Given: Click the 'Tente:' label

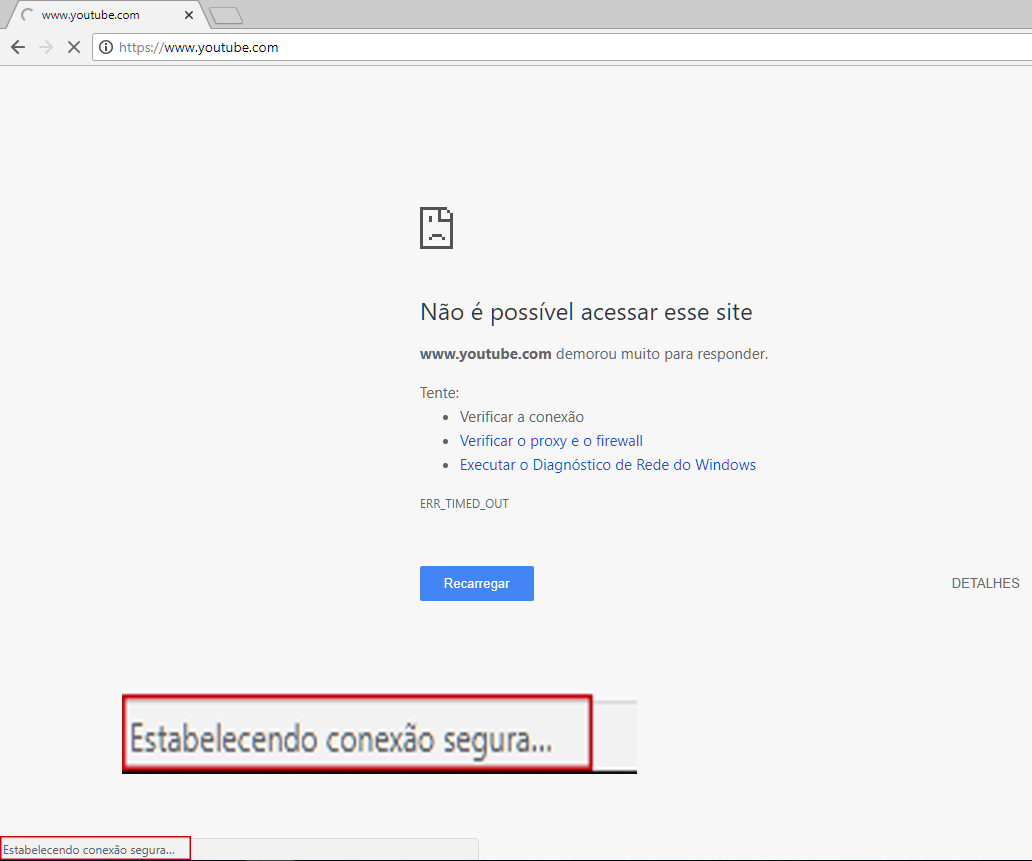Looking at the screenshot, I should tap(440, 393).
